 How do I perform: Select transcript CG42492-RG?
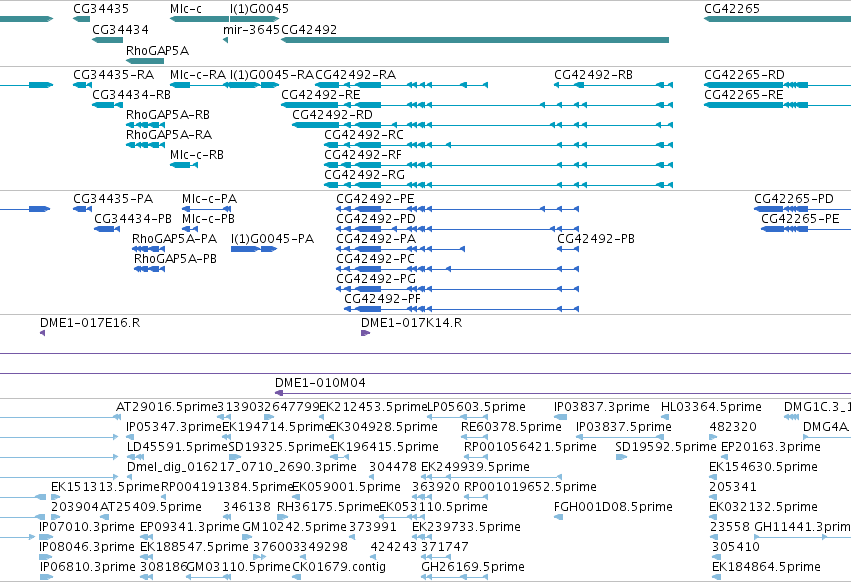click(x=498, y=185)
